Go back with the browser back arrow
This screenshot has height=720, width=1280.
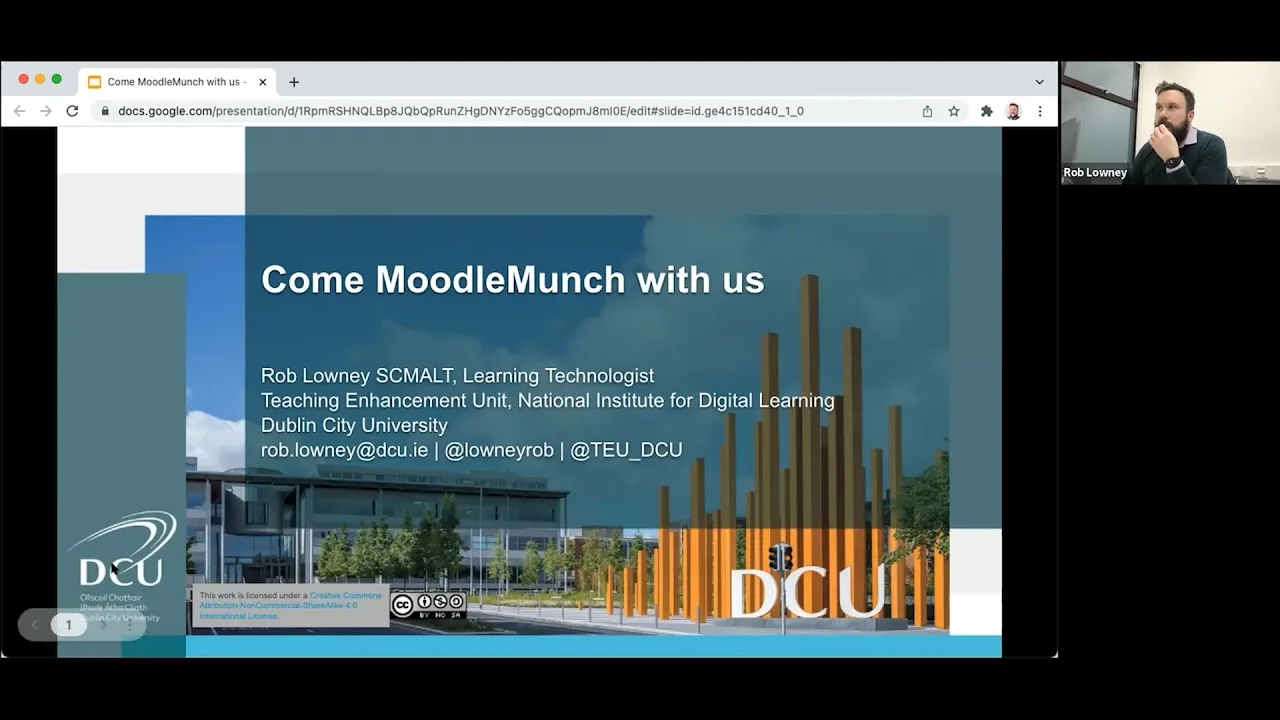pyautogui.click(x=19, y=111)
